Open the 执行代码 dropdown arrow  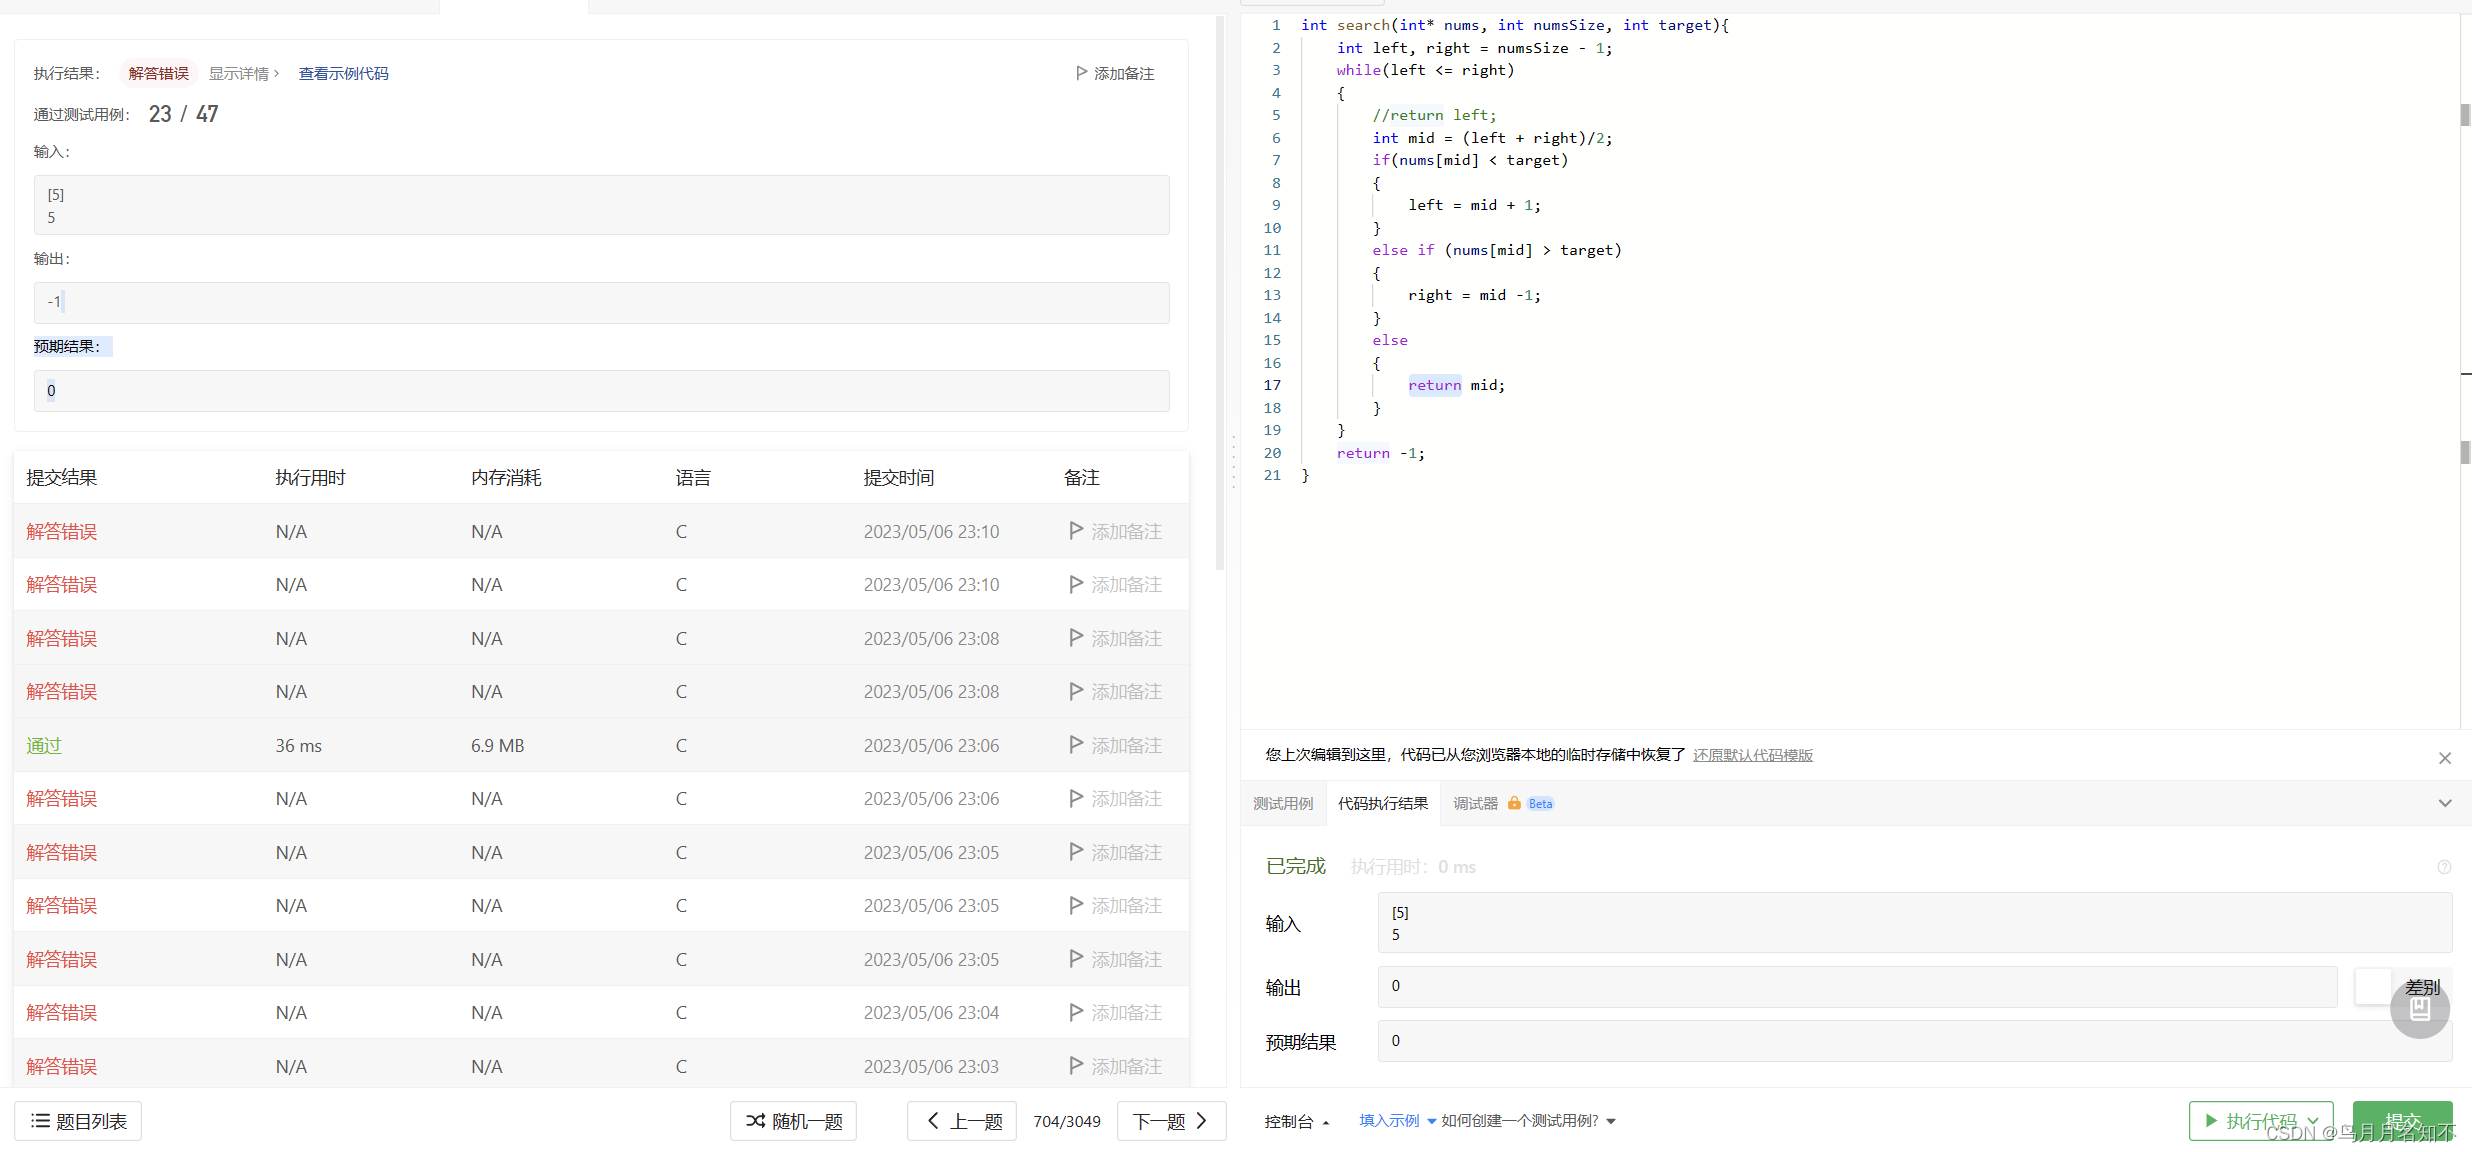click(2313, 1121)
